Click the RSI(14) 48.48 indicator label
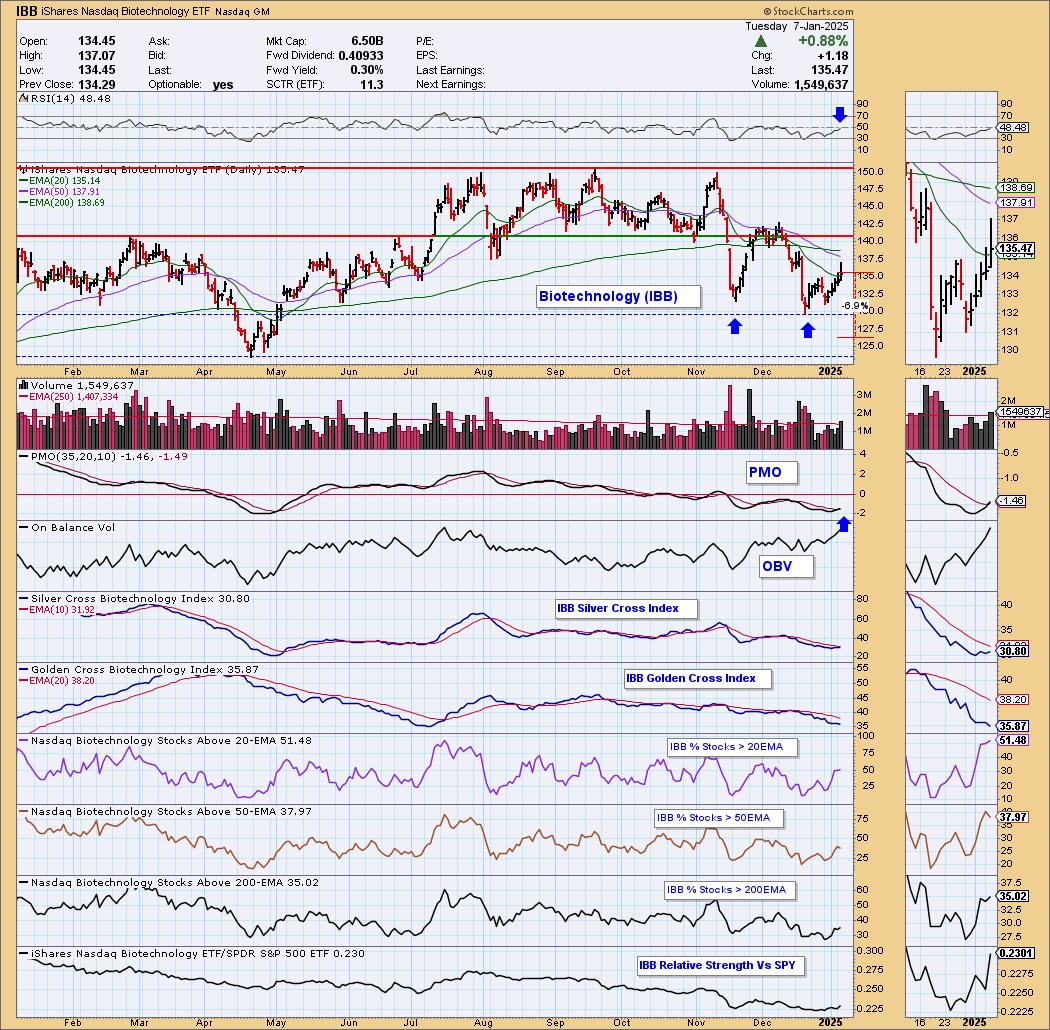Image resolution: width=1050 pixels, height=1030 pixels. click(x=71, y=98)
